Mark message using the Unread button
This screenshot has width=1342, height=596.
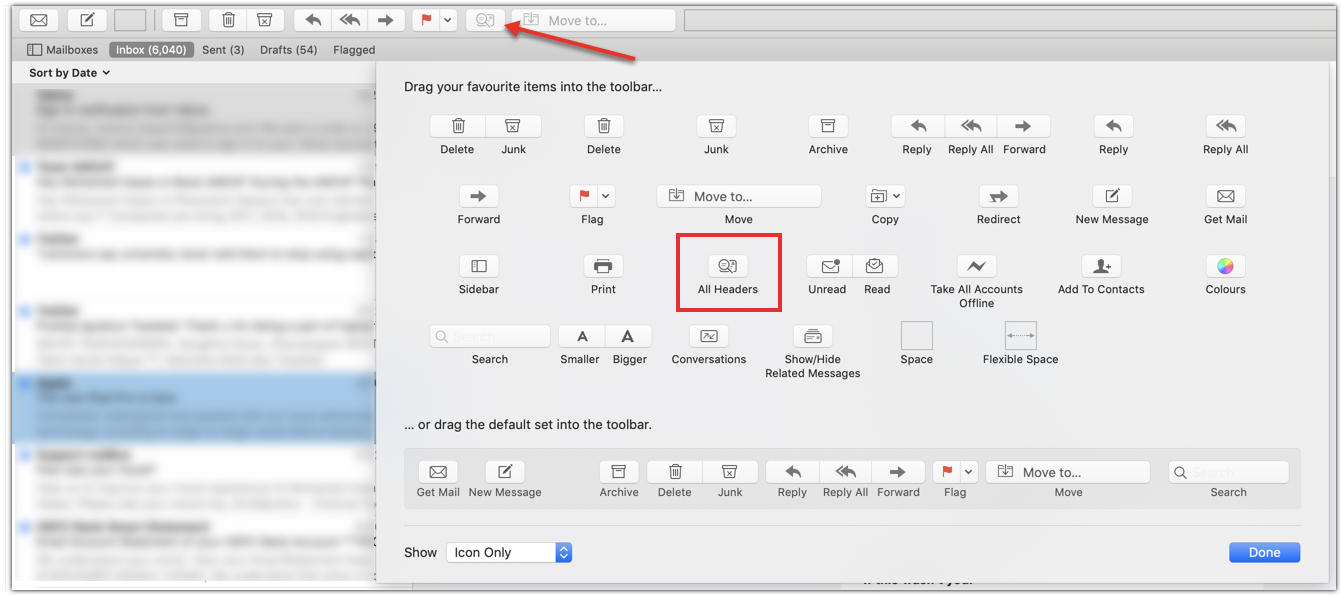pyautogui.click(x=829, y=266)
